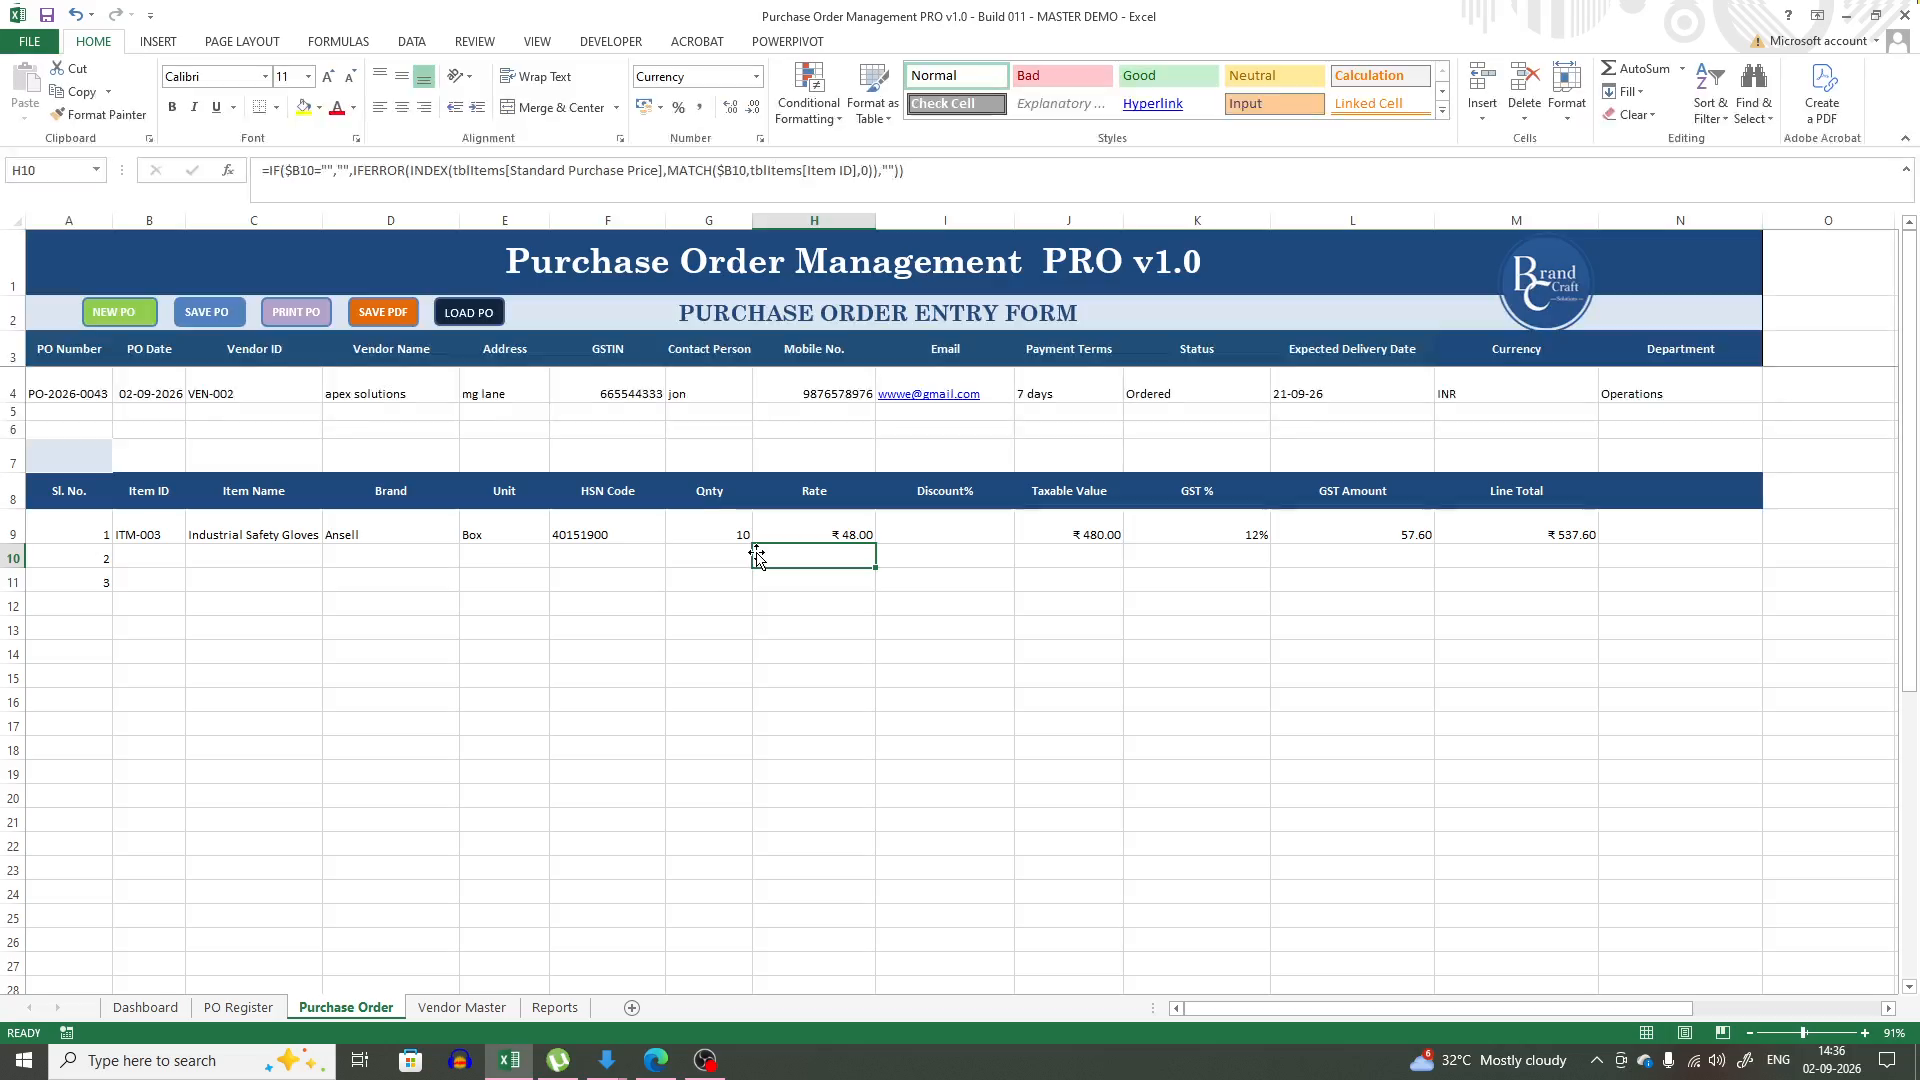Viewport: 1920px width, 1080px height.
Task: Click Create a PDF Acrobat icon
Action: (x=1822, y=80)
